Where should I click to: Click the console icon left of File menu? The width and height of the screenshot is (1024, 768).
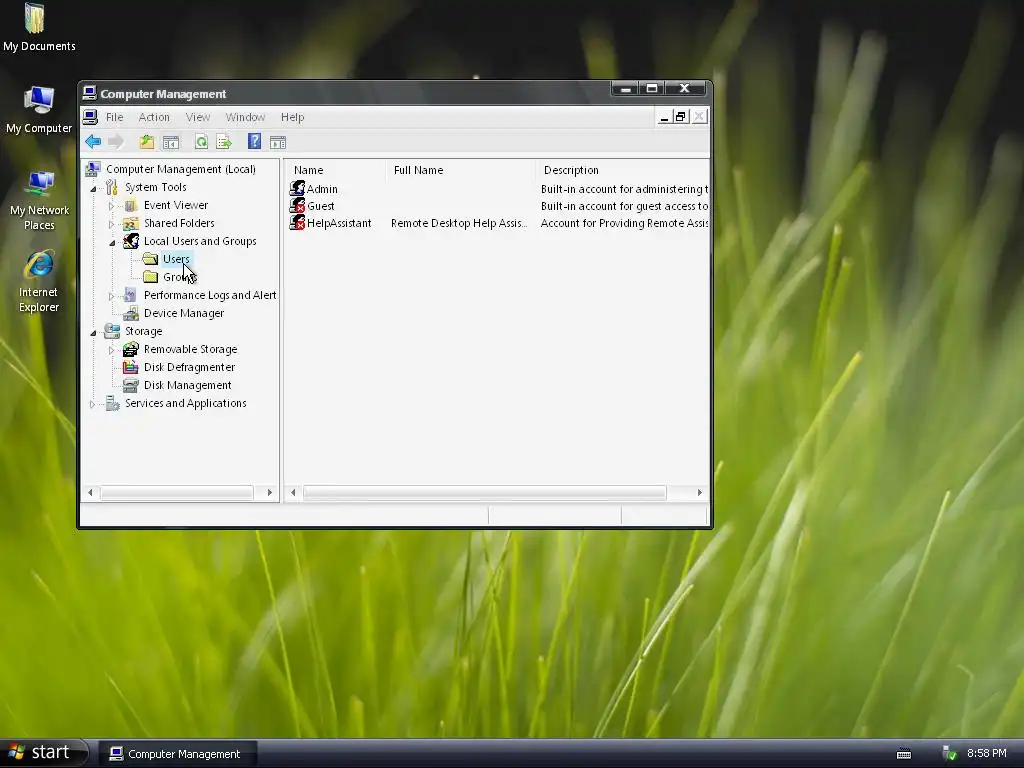point(90,117)
